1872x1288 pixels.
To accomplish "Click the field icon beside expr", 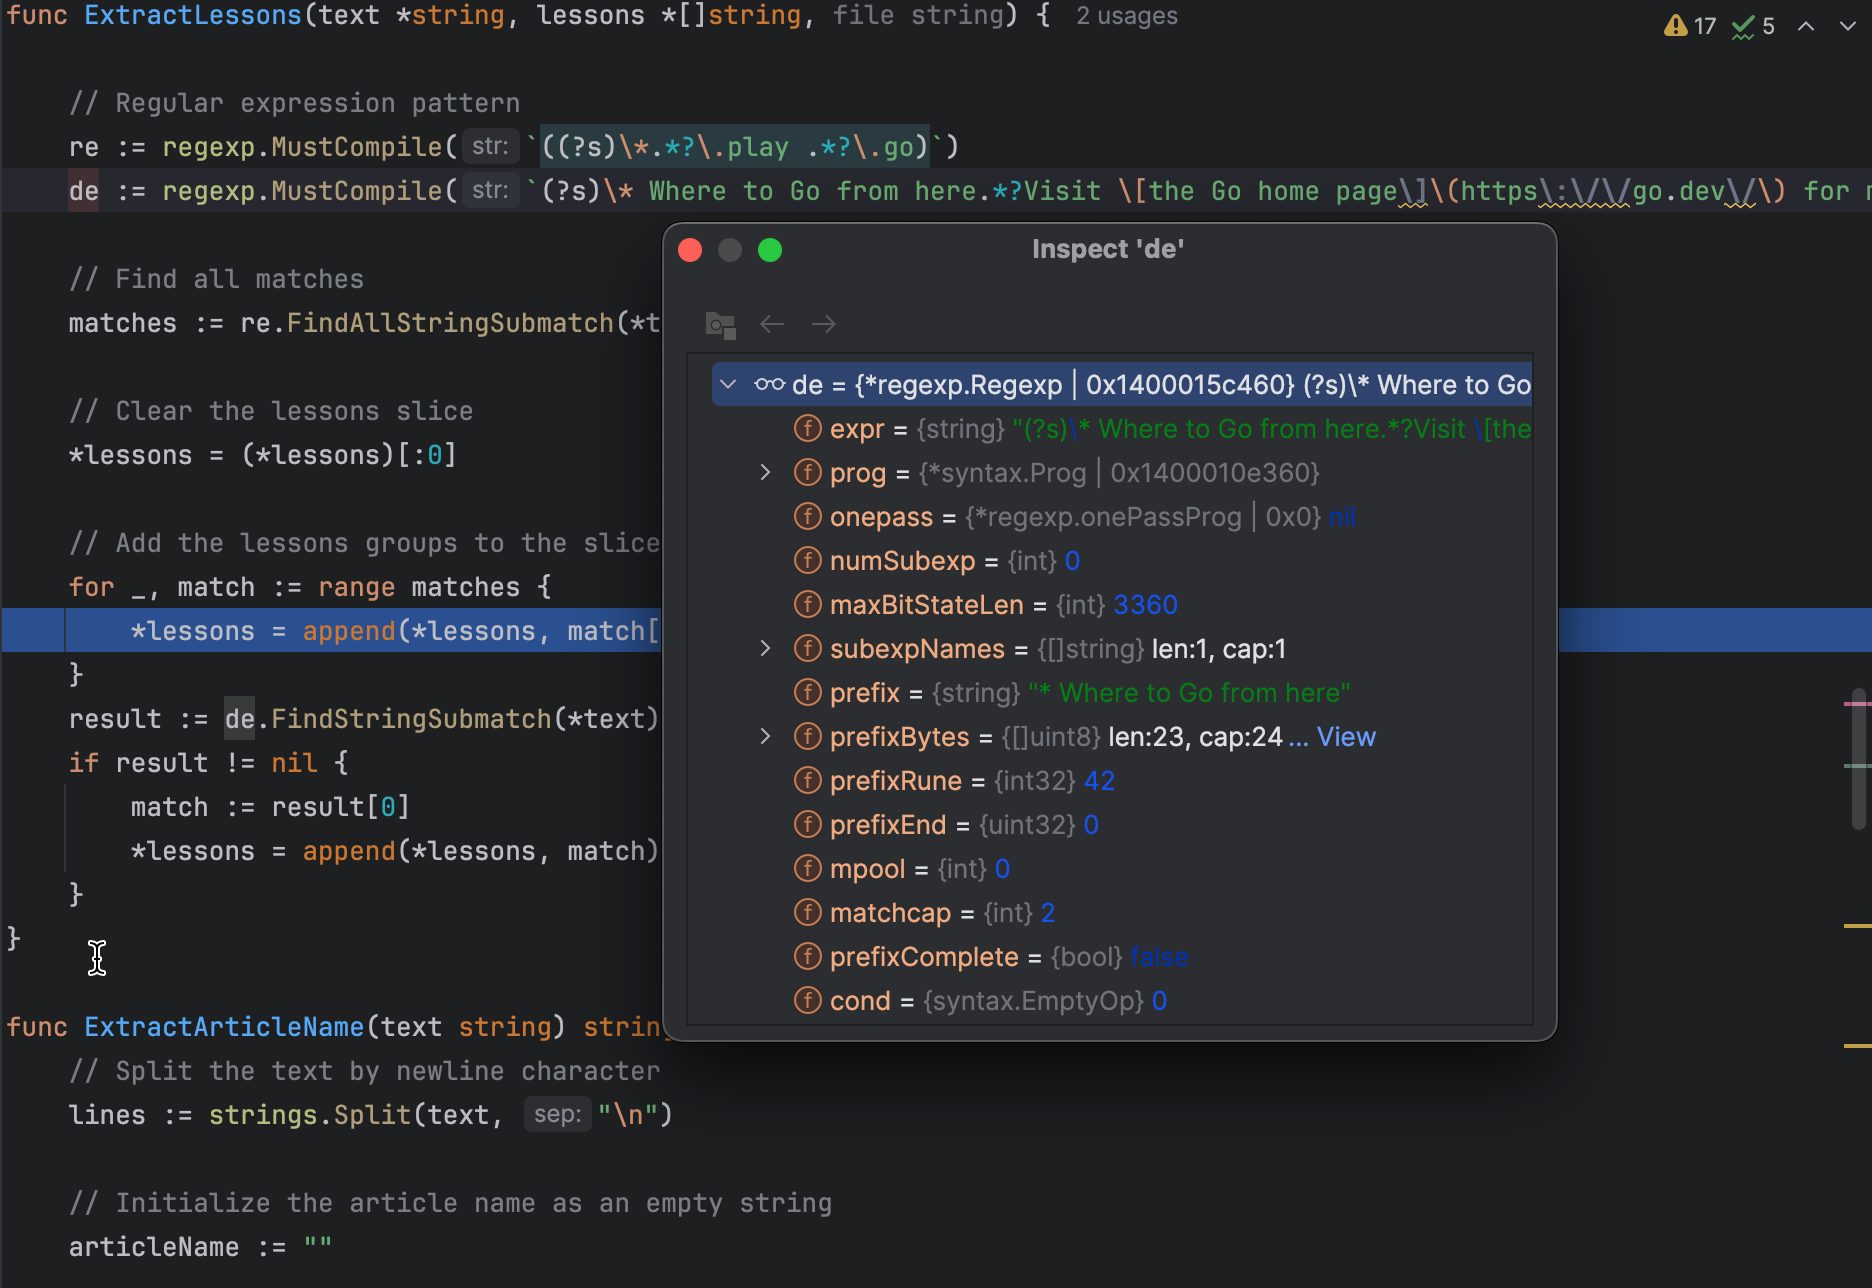I will 806,428.
